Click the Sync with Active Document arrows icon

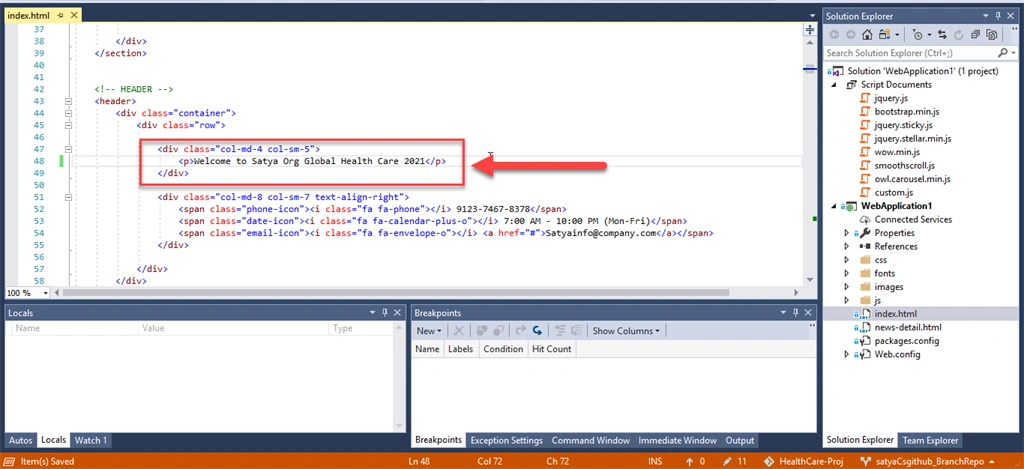tap(942, 35)
